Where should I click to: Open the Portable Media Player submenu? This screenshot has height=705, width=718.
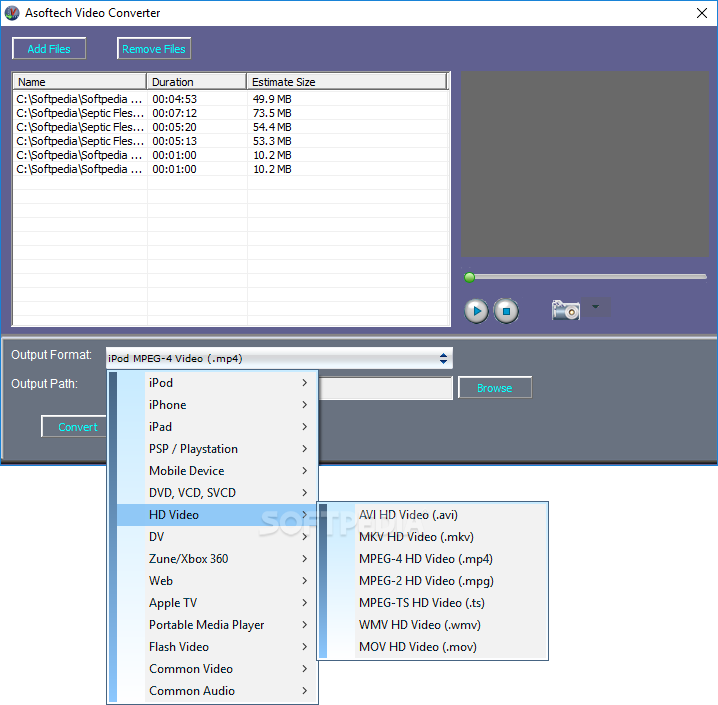(x=217, y=624)
